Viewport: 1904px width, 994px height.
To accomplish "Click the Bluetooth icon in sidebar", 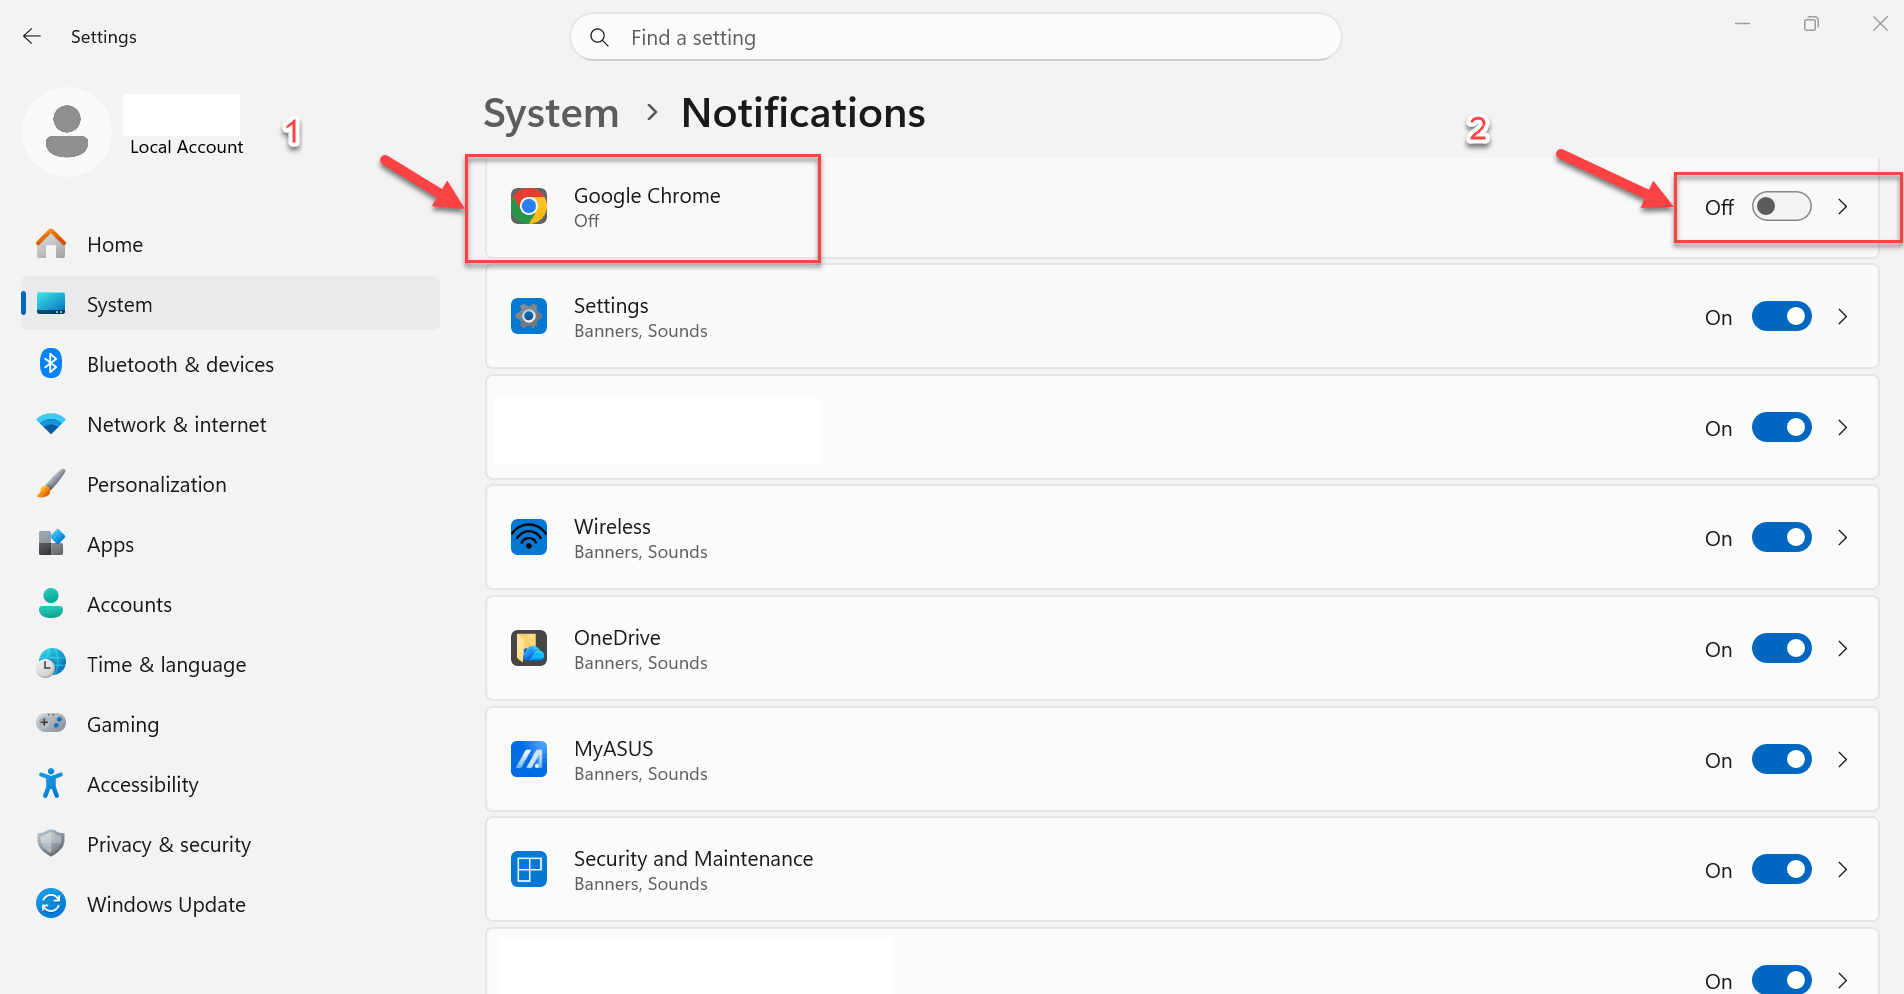I will pos(51,363).
